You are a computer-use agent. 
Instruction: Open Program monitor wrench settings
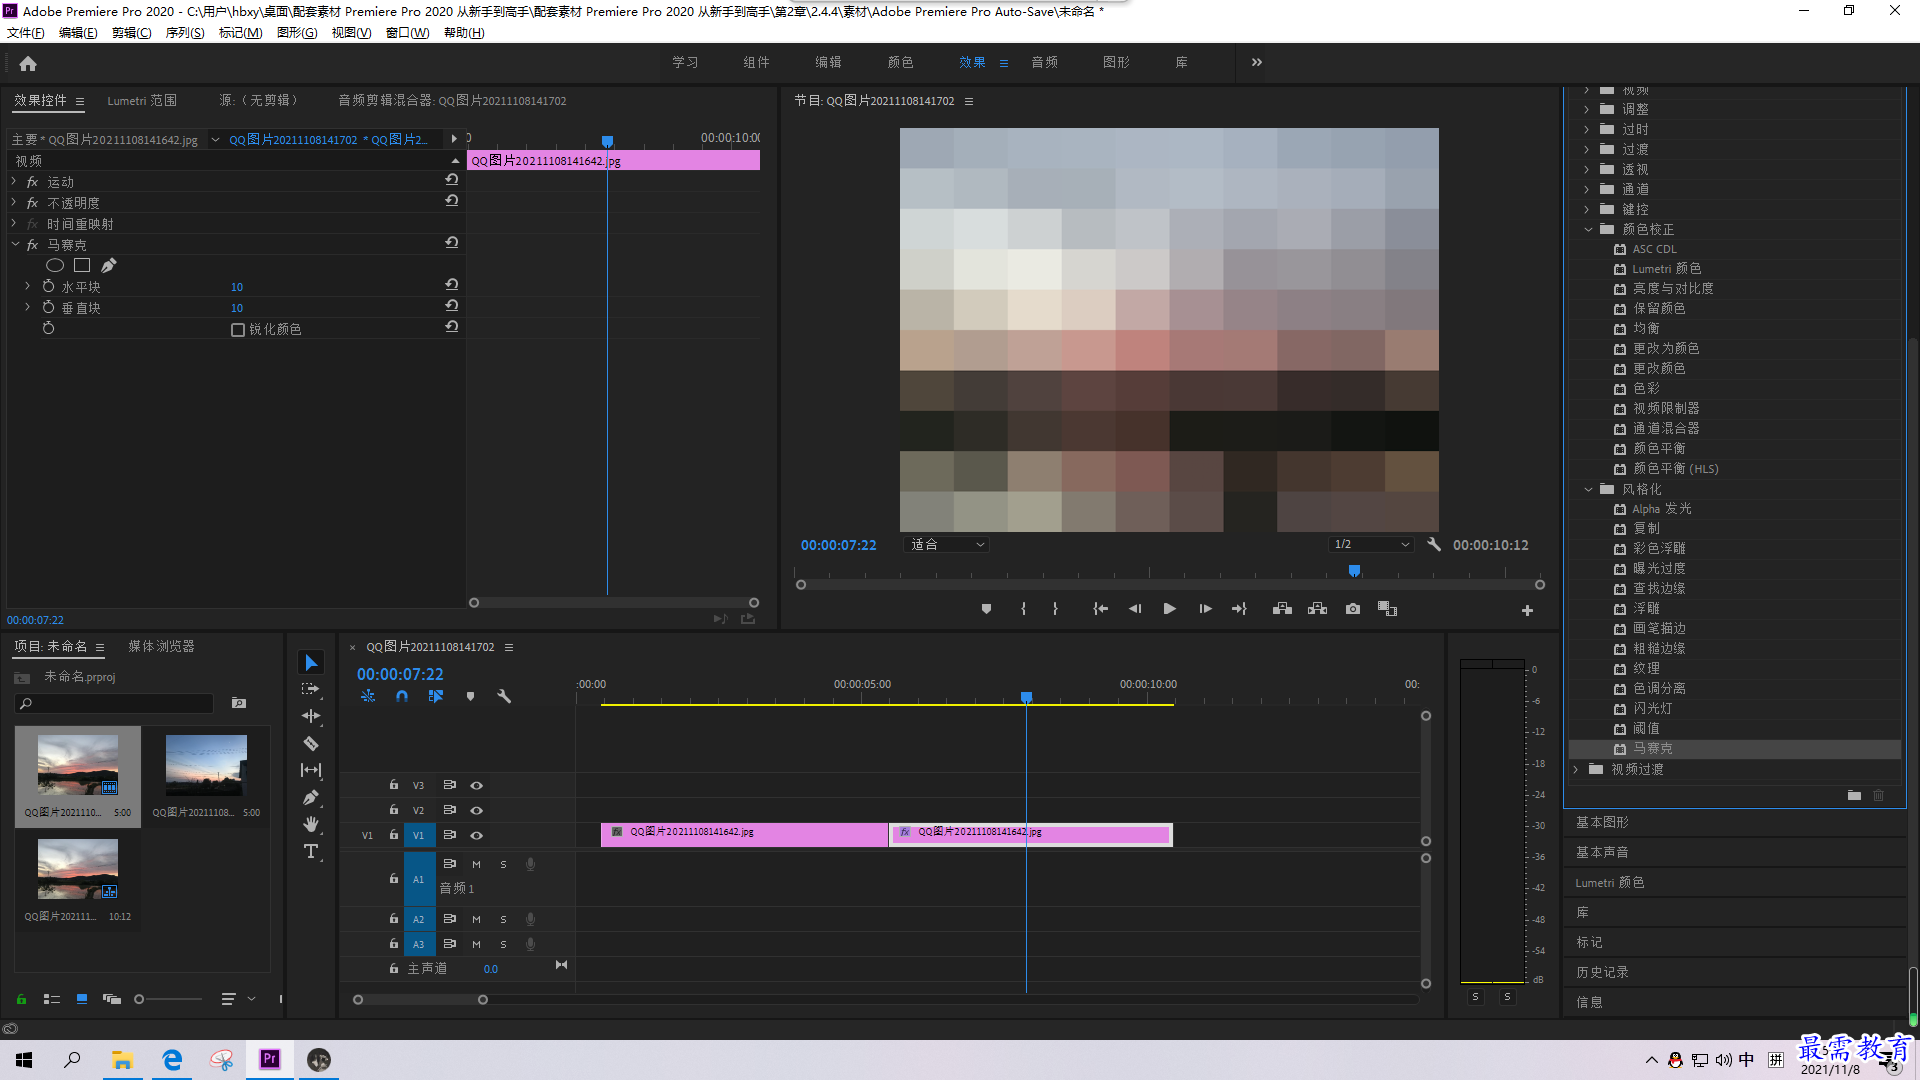(1434, 545)
